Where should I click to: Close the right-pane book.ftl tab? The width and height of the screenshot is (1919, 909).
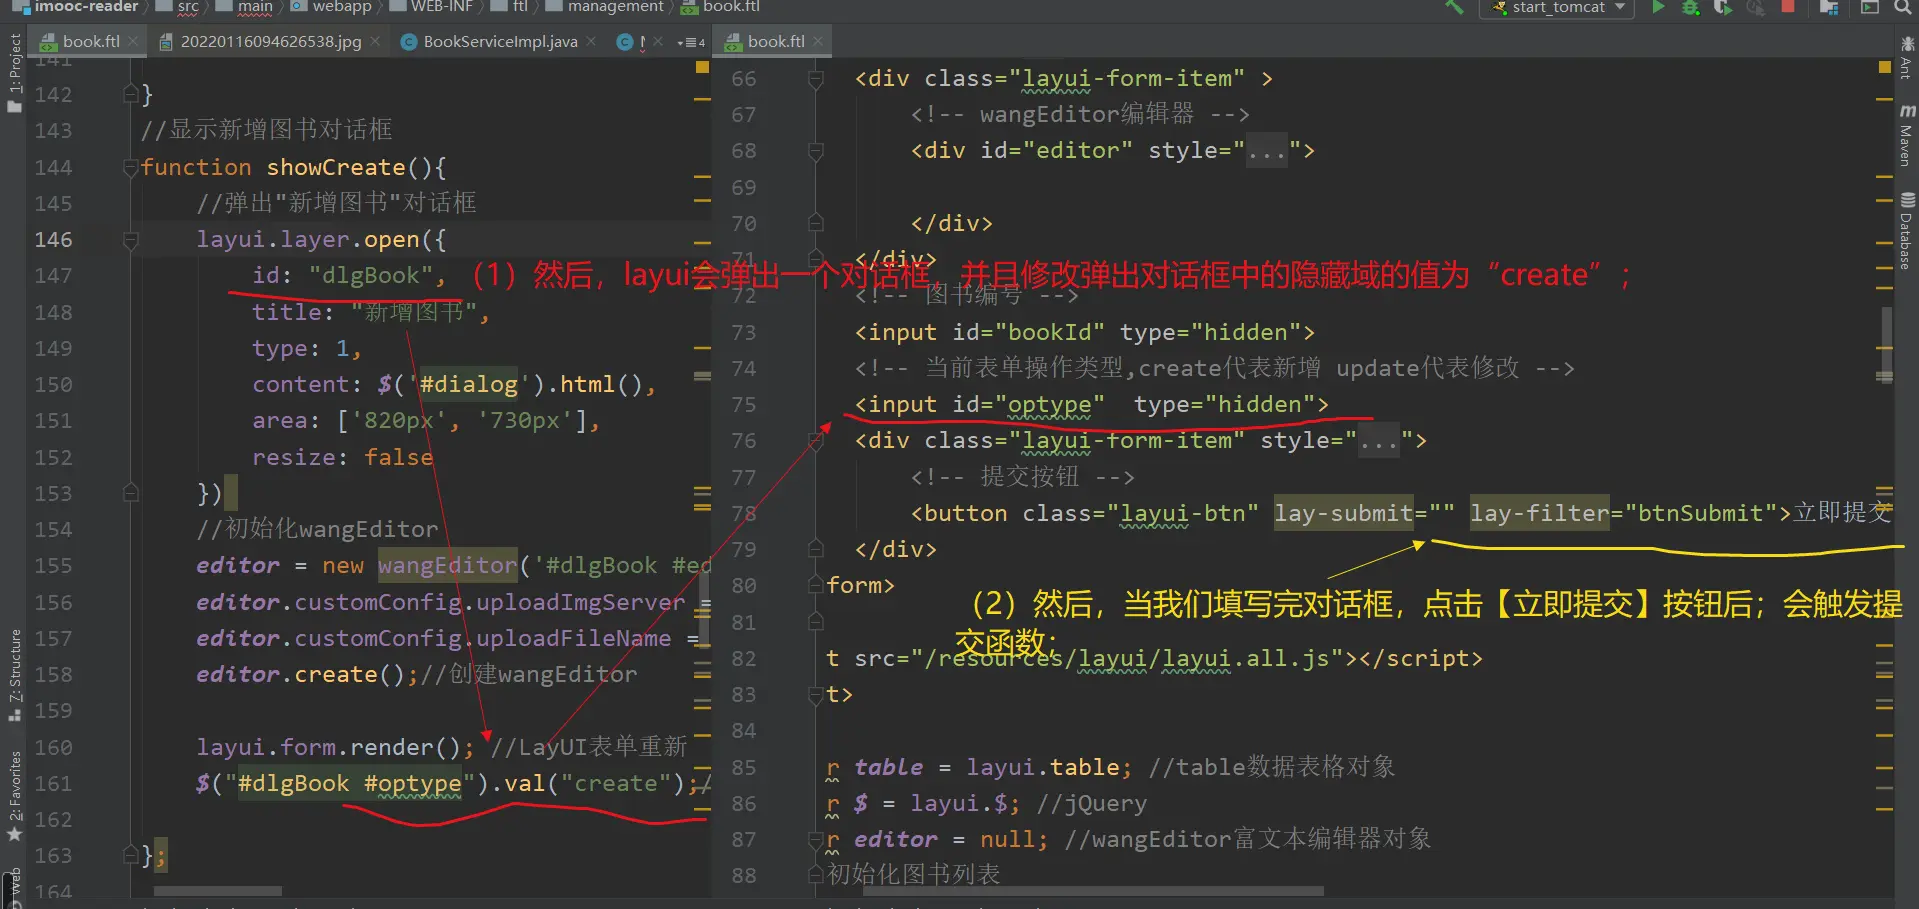[818, 42]
